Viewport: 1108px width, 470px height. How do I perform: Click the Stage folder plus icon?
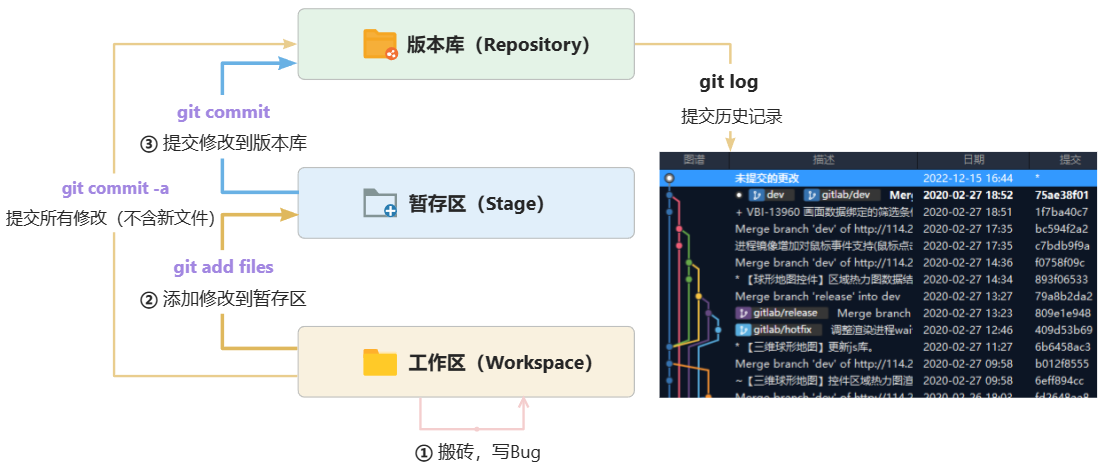click(380, 203)
